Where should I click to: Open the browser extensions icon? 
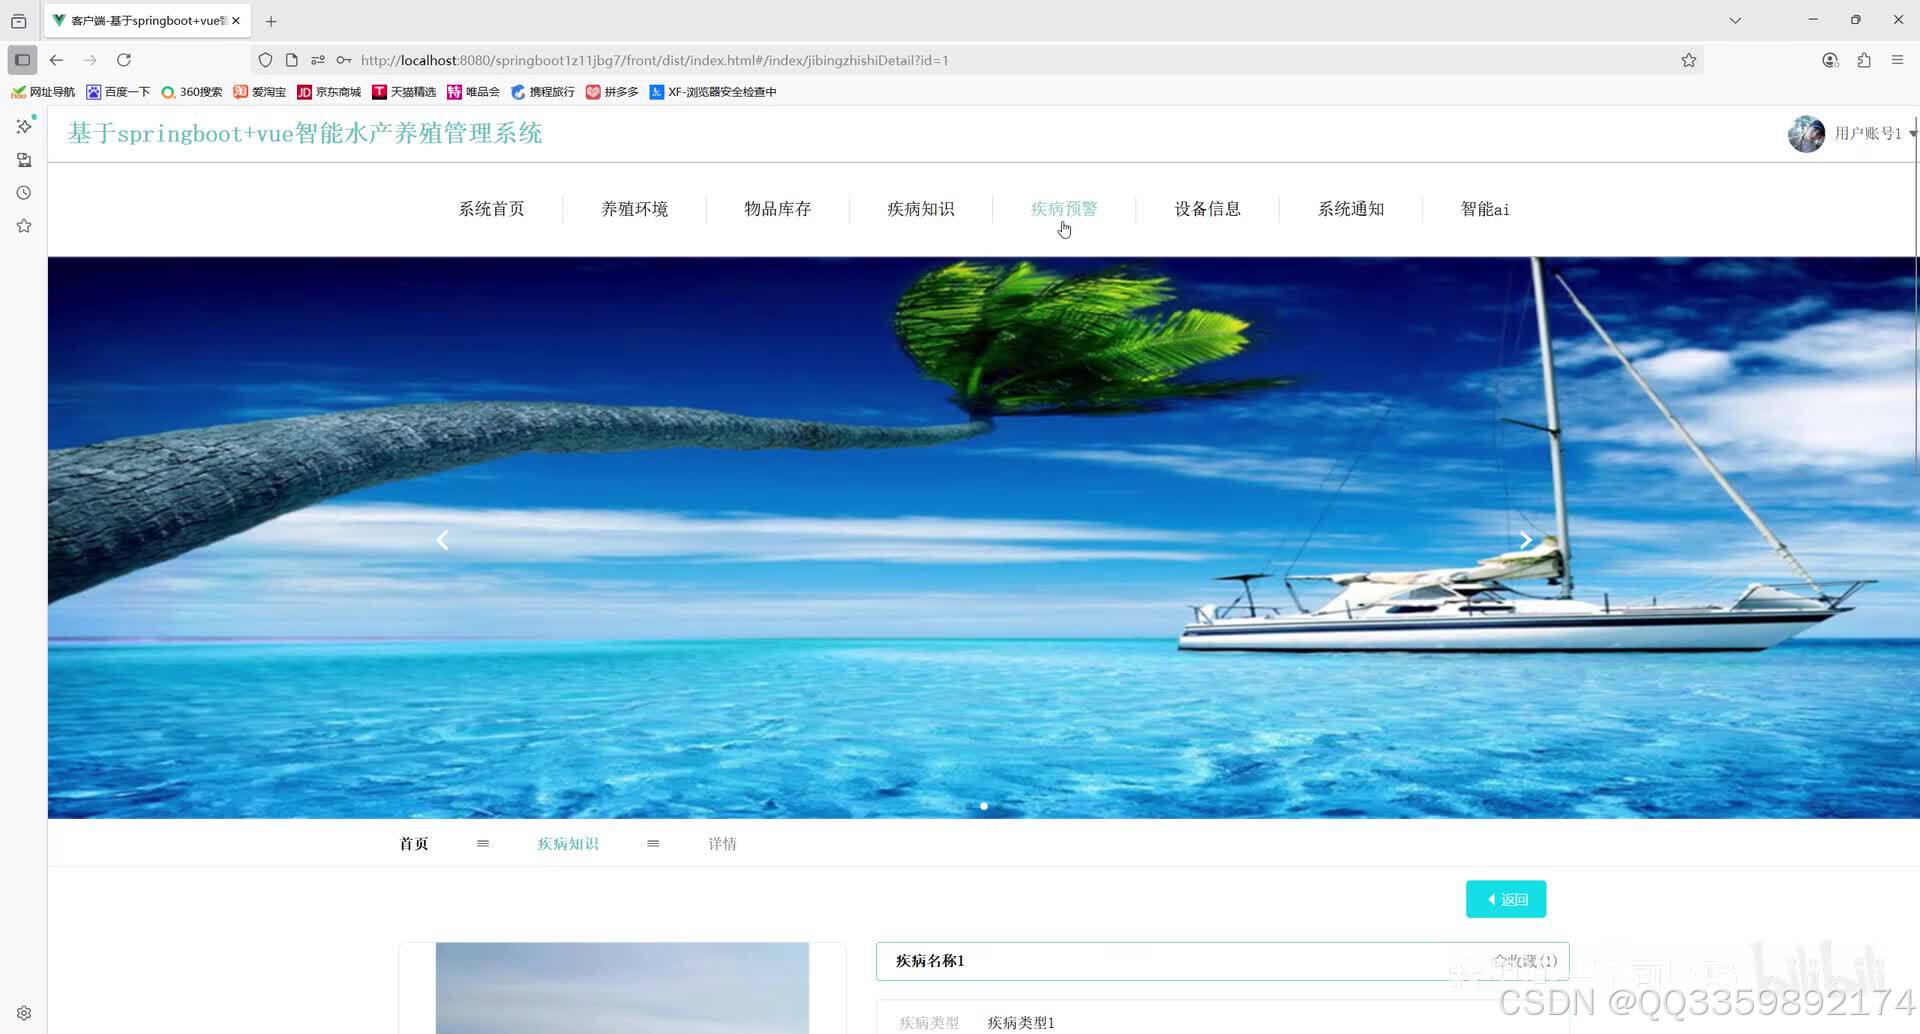(1863, 60)
